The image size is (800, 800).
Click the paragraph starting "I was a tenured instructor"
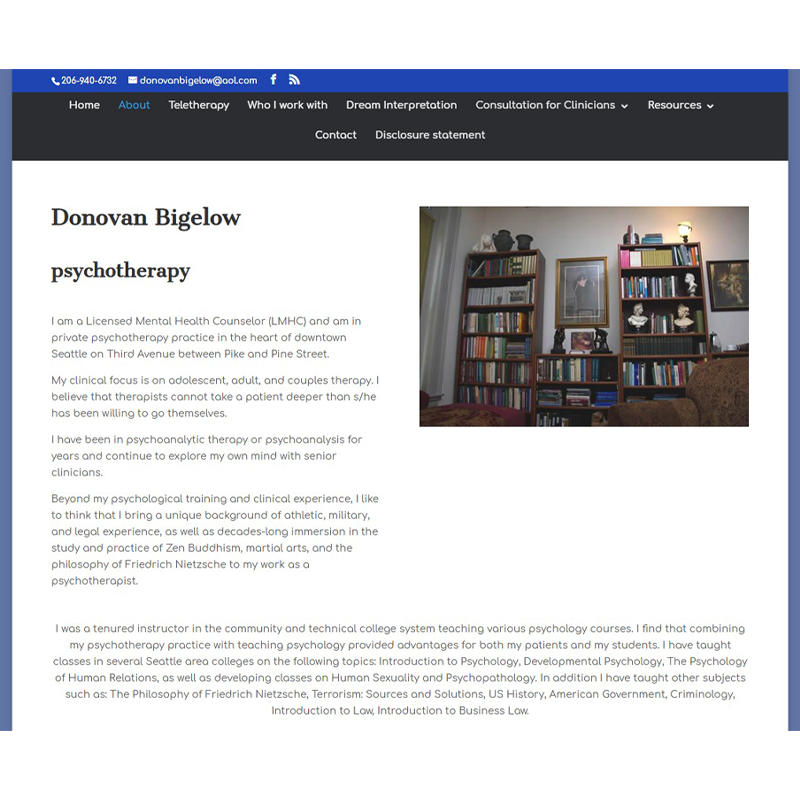400,669
